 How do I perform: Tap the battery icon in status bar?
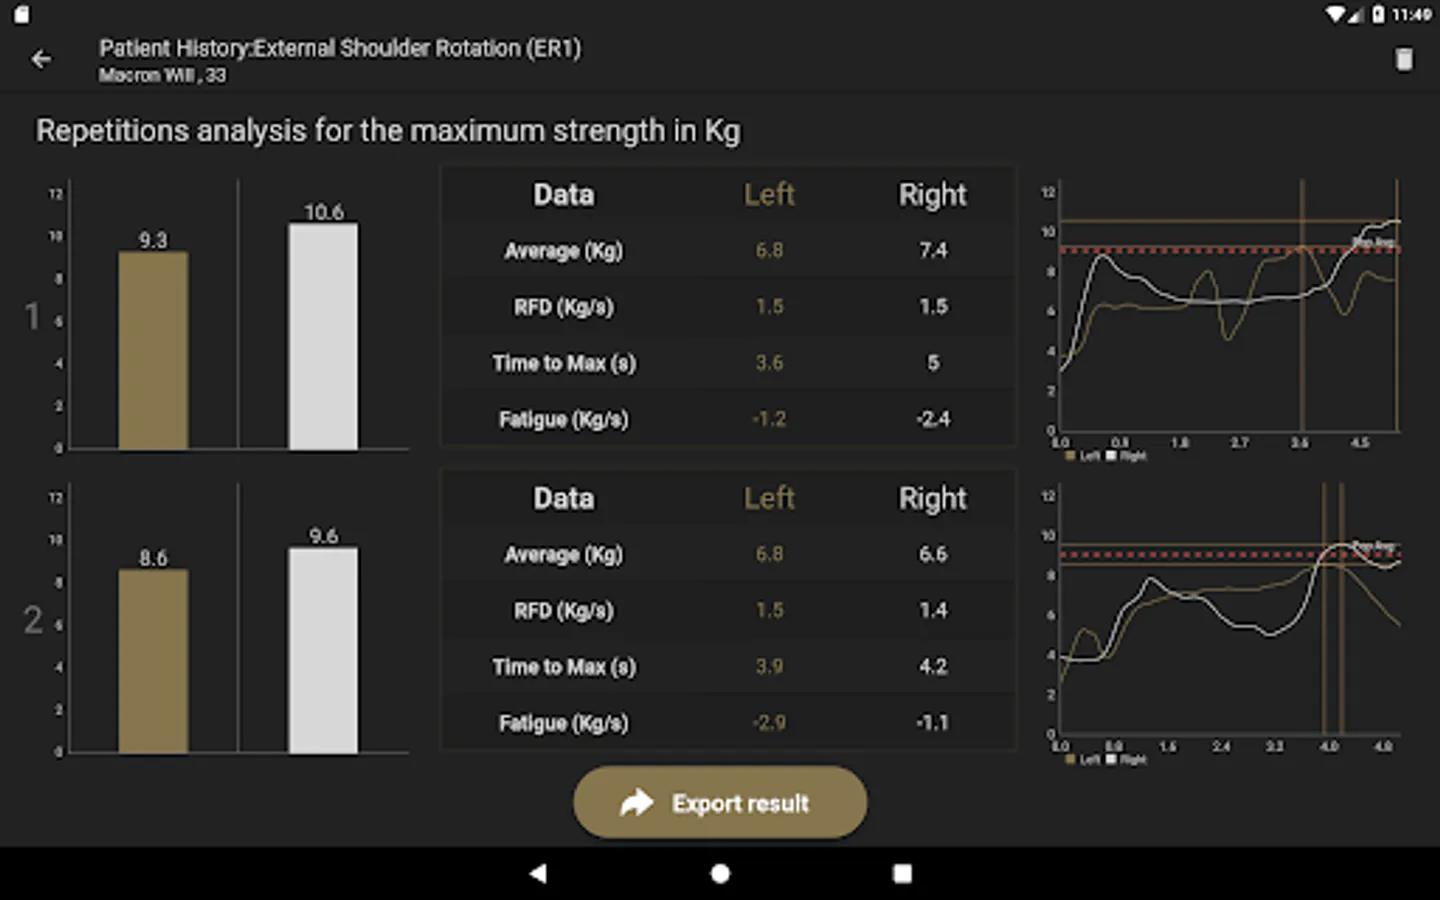tap(1379, 14)
